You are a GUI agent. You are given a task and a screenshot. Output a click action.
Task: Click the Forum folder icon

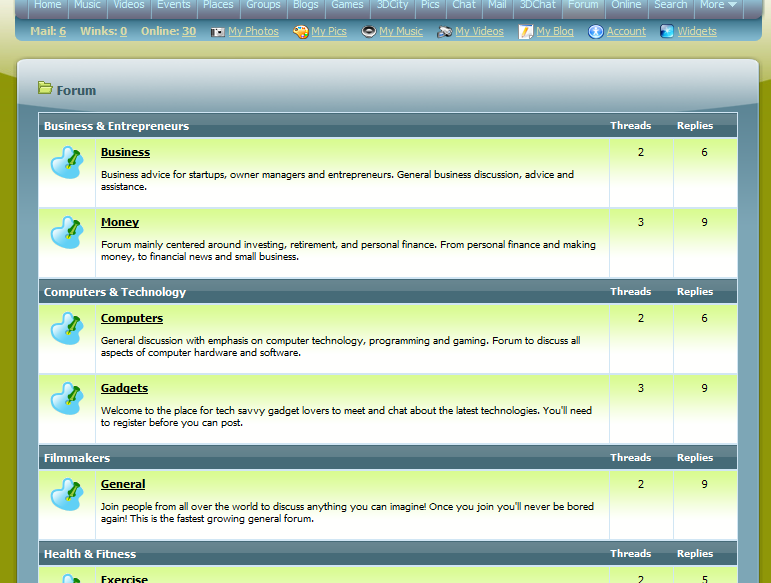pos(45,89)
